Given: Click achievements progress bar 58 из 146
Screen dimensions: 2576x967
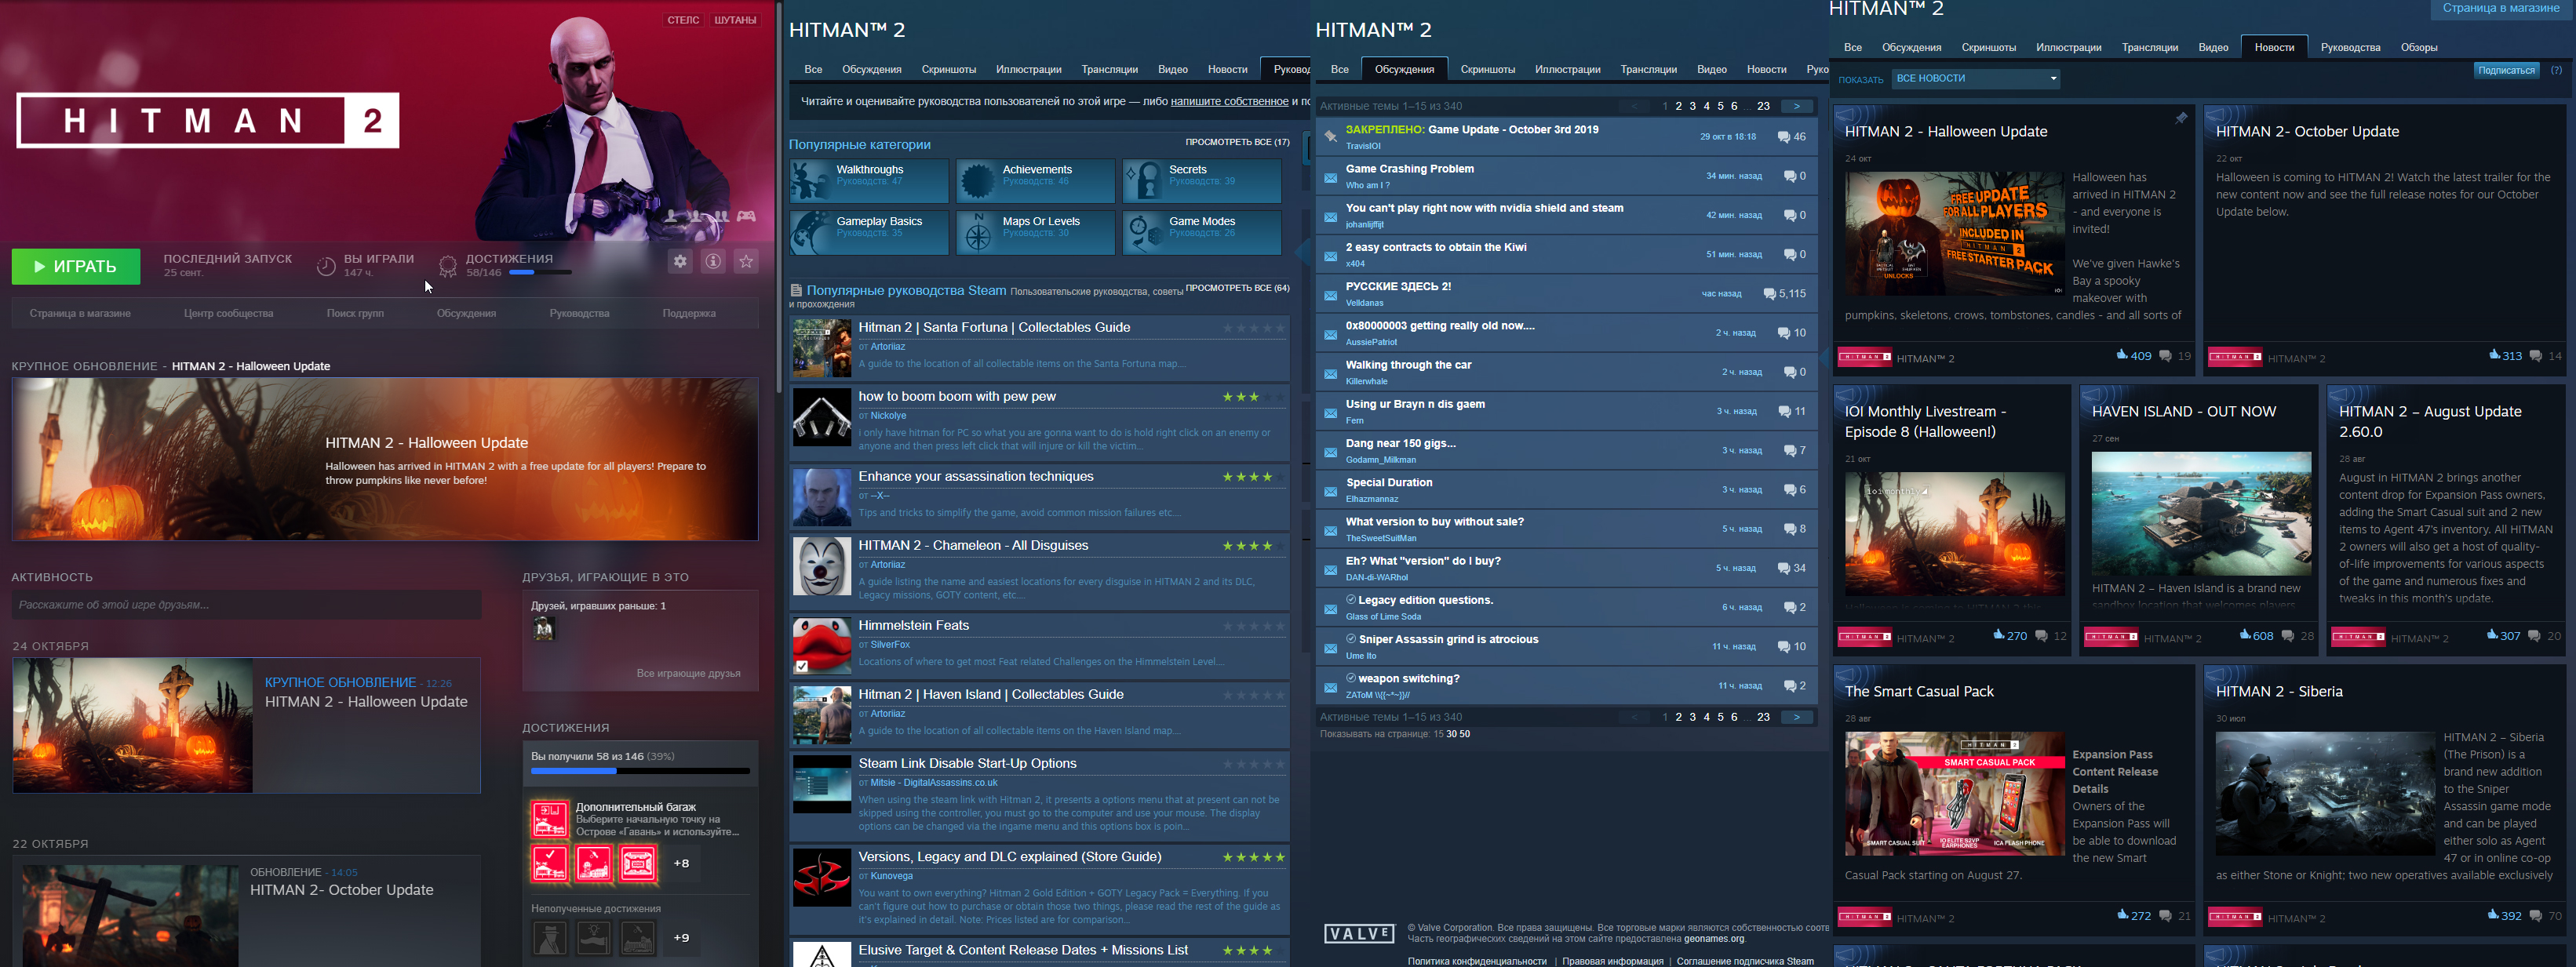Looking at the screenshot, I should pos(640,771).
